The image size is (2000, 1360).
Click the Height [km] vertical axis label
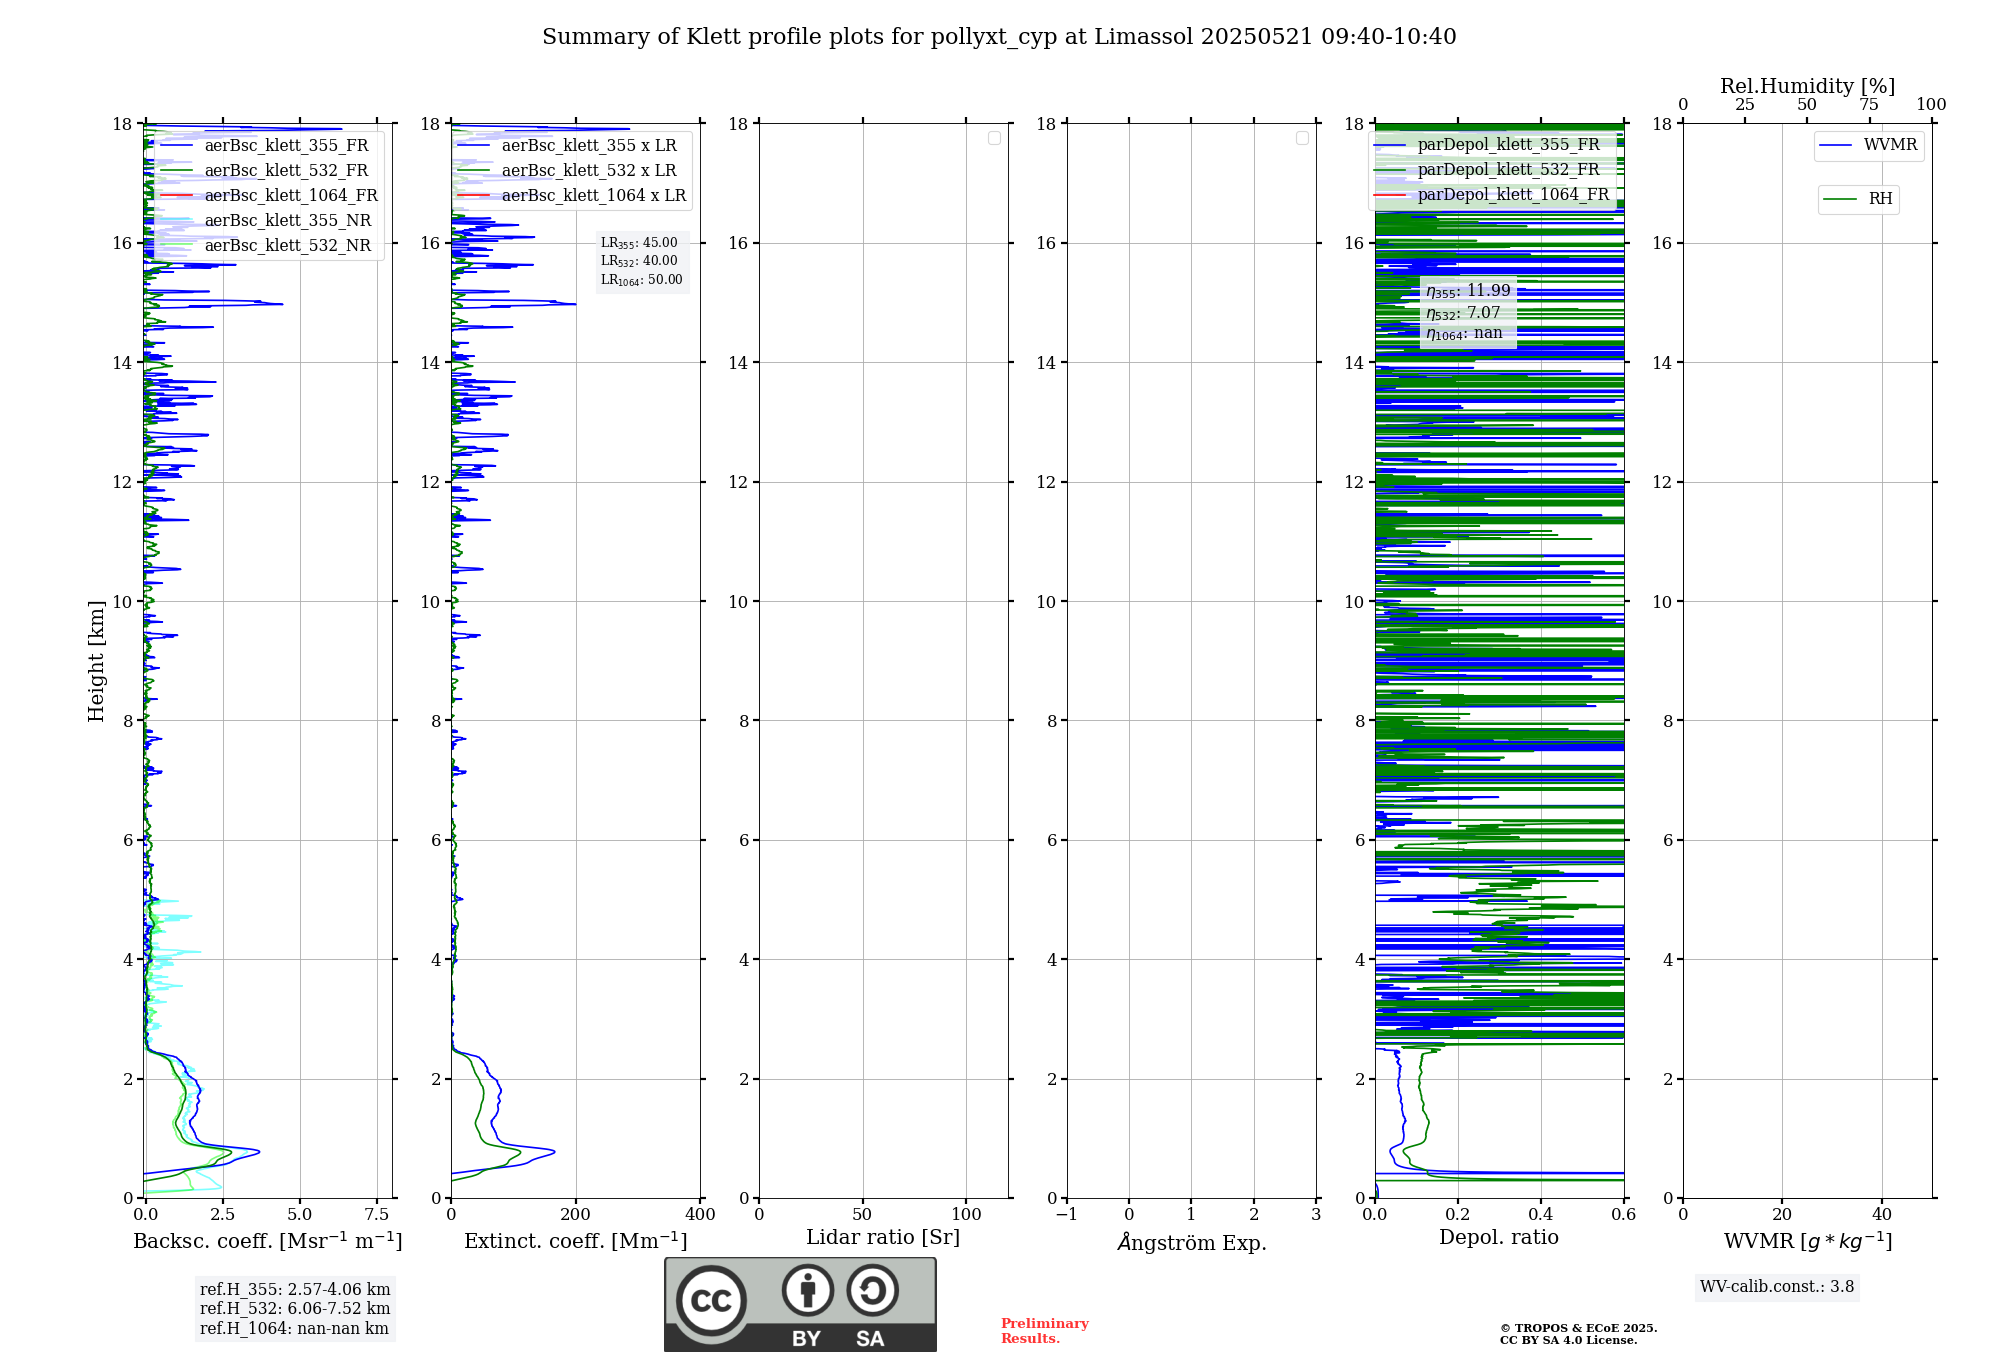[96, 661]
